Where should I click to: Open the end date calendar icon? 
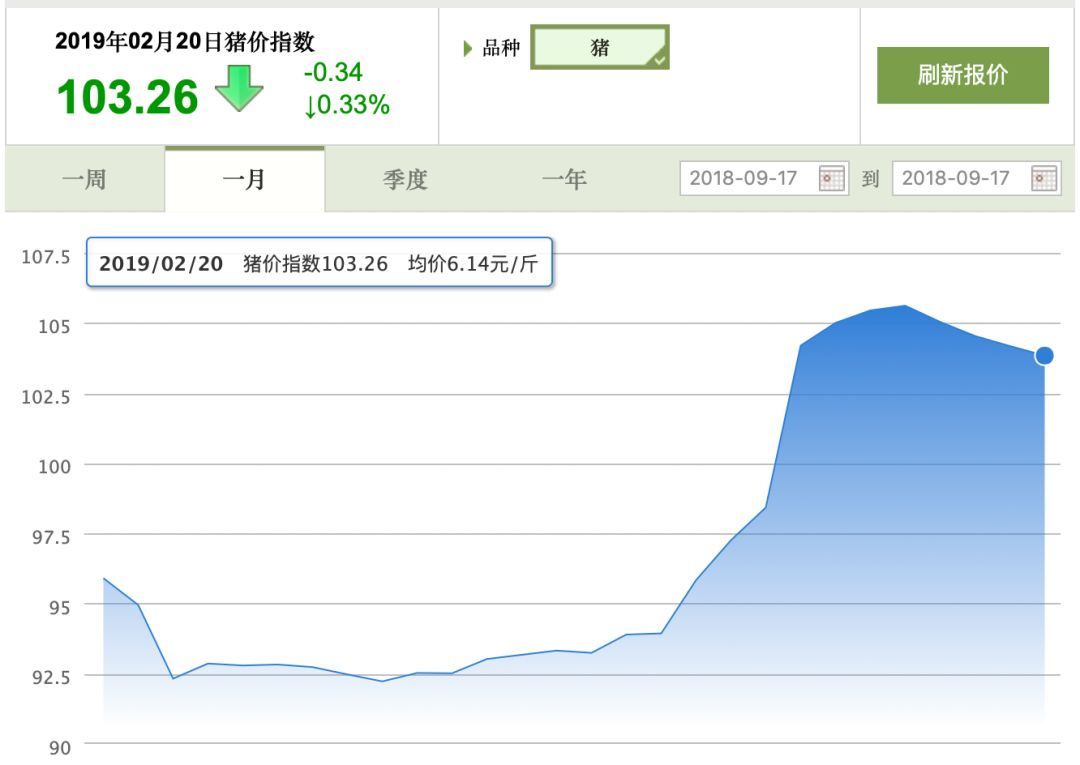[x=1044, y=179]
